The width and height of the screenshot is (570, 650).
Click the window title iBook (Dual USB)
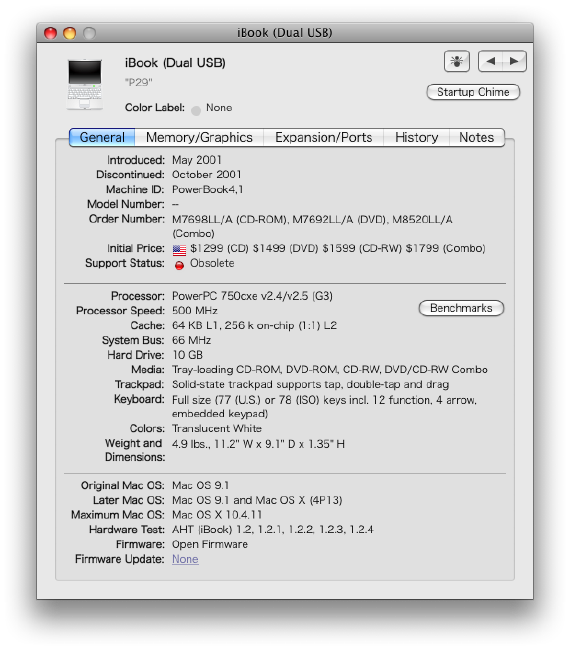pos(285,33)
